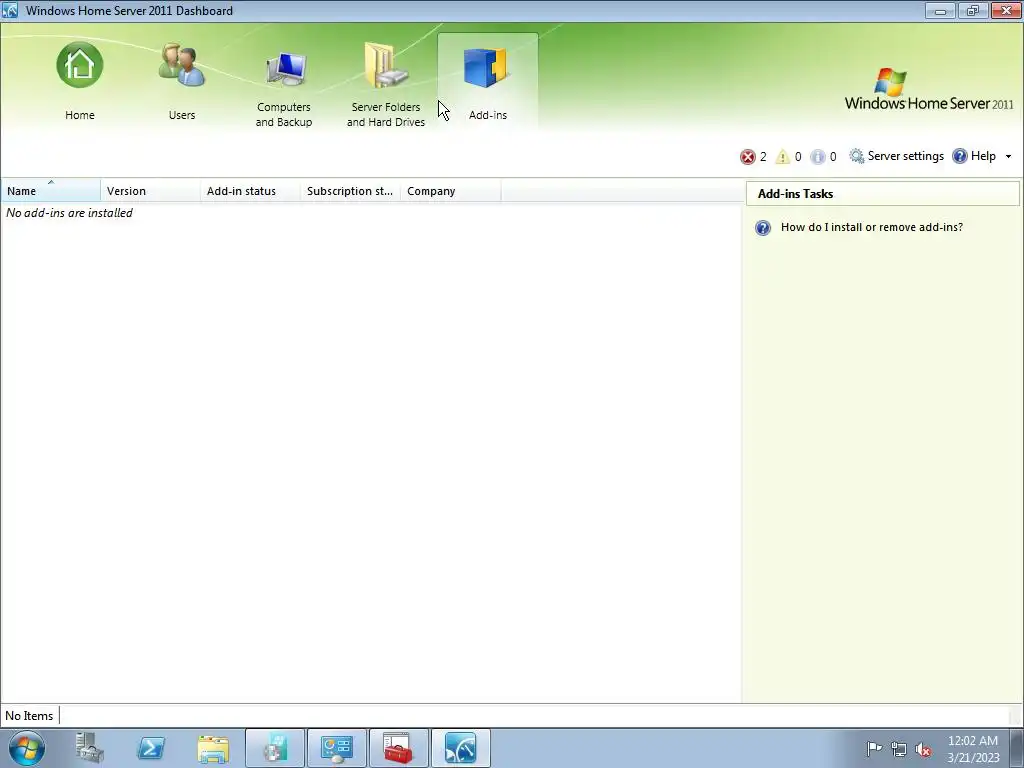This screenshot has width=1024, height=768.
Task: Switch to the red toolbox taskbar app
Action: tap(398, 748)
